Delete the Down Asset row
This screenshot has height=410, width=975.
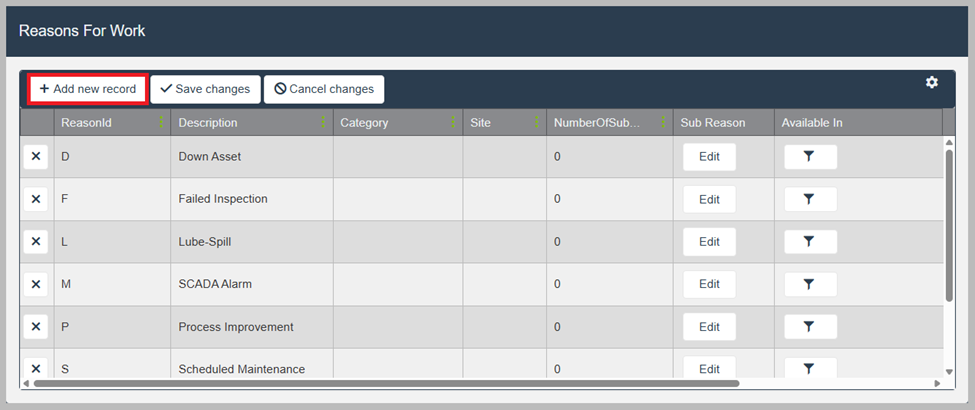point(36,157)
